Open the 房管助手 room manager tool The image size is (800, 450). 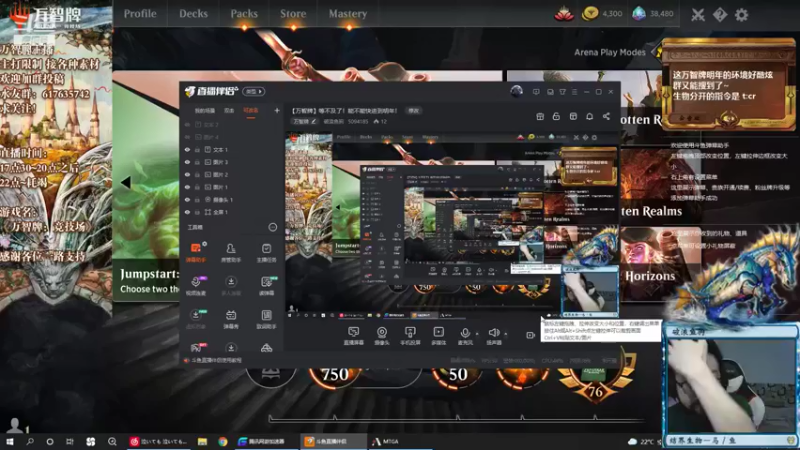(x=231, y=252)
